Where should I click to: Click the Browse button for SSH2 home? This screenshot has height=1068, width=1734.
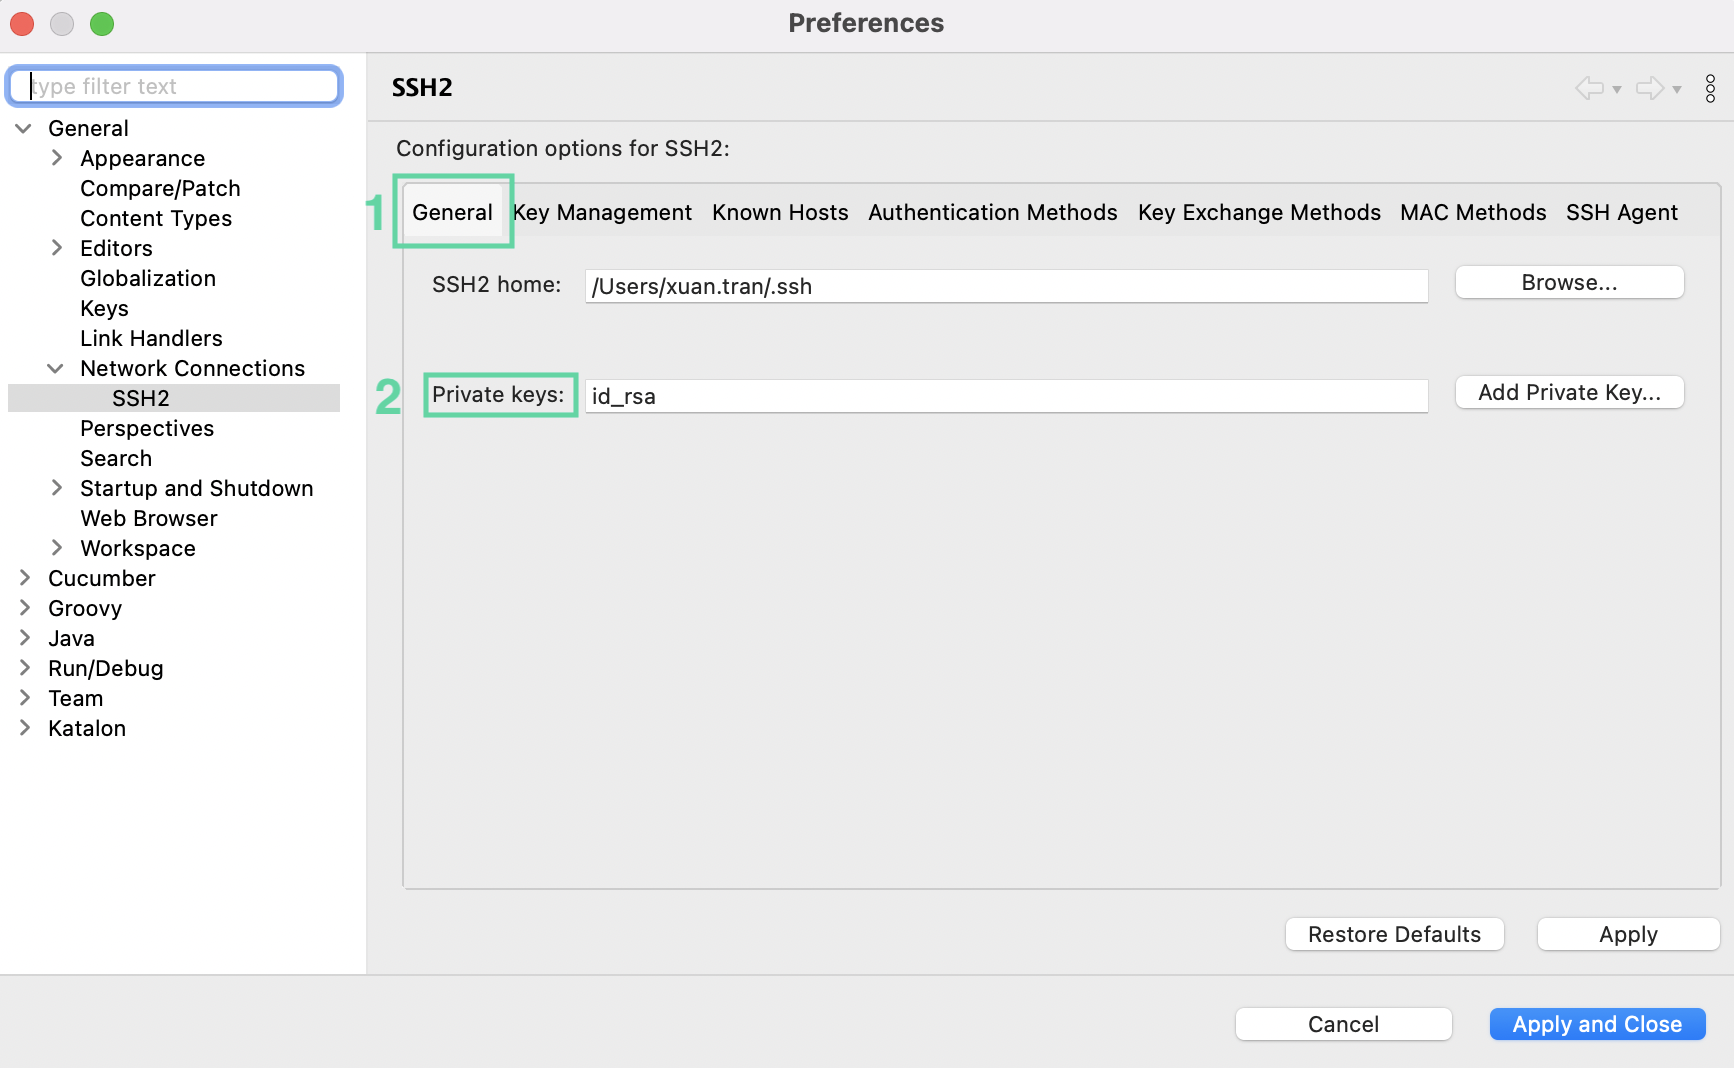pos(1568,282)
